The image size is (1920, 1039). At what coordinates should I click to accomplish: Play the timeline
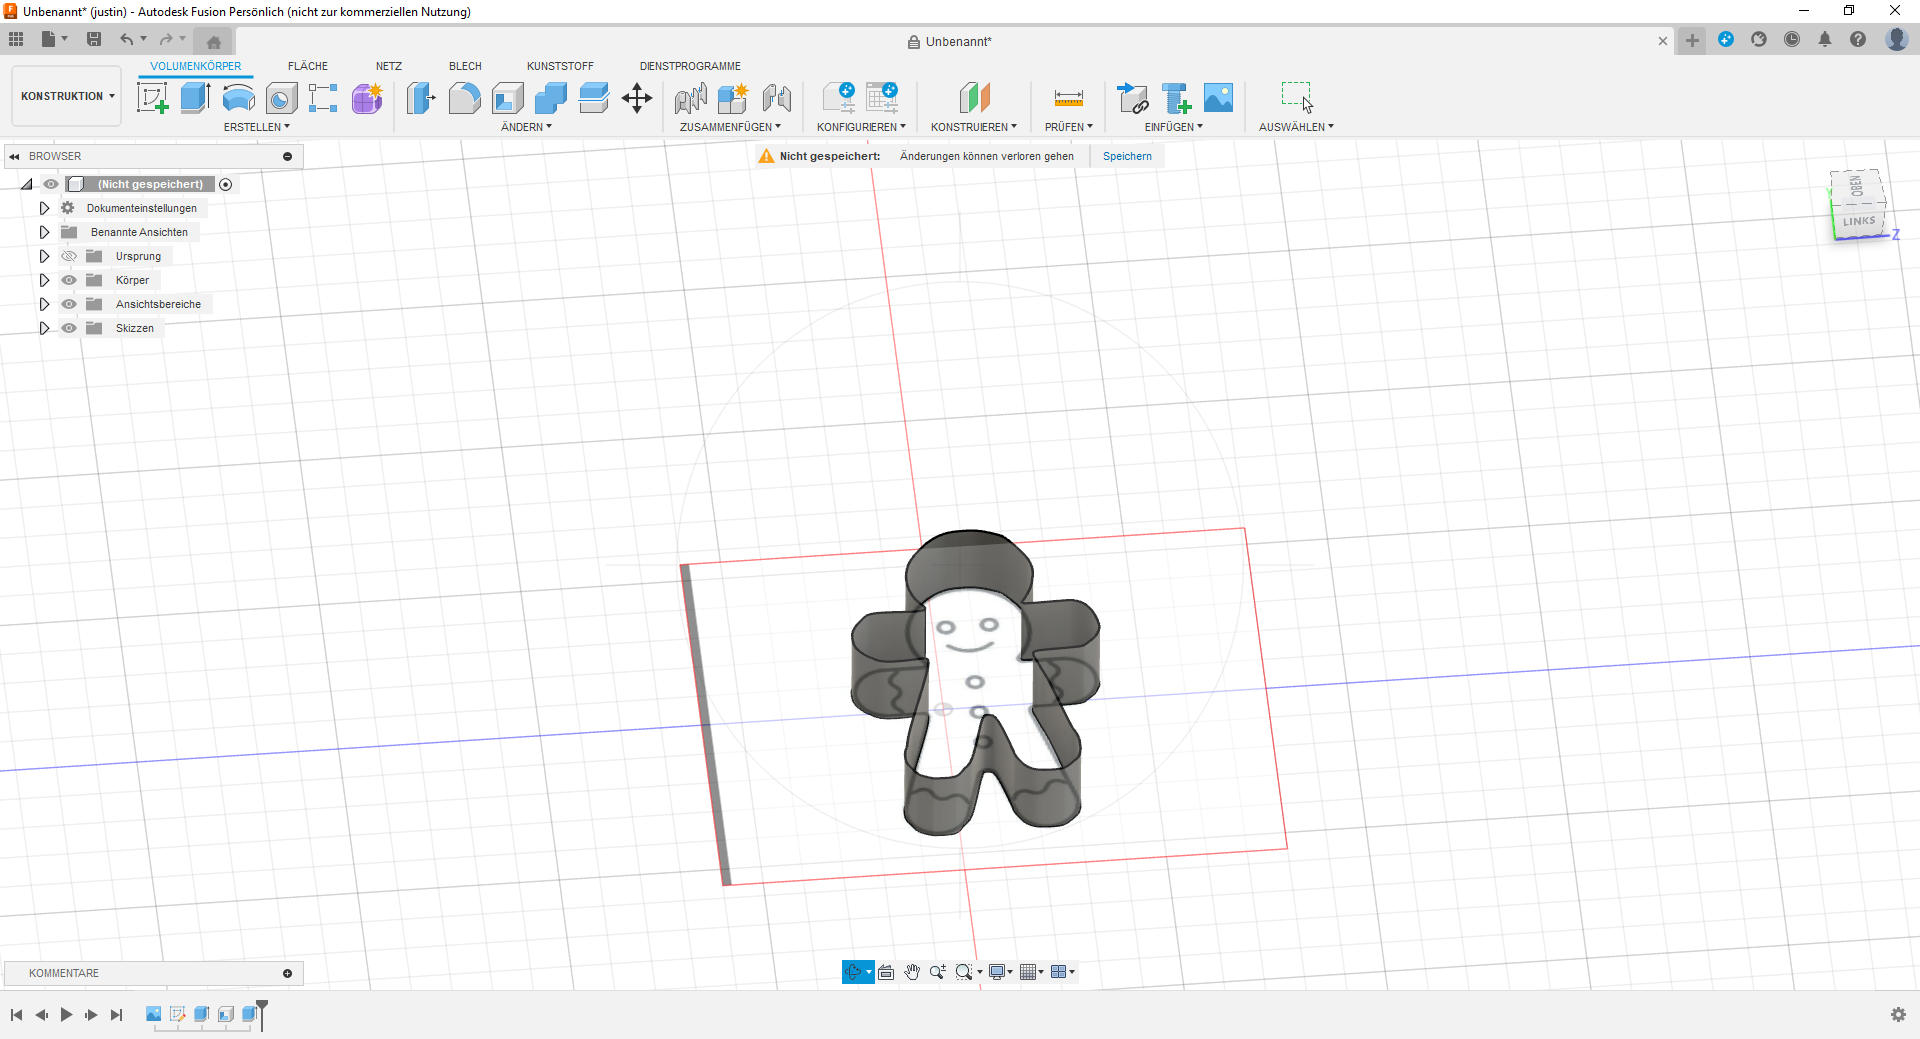(x=66, y=1014)
